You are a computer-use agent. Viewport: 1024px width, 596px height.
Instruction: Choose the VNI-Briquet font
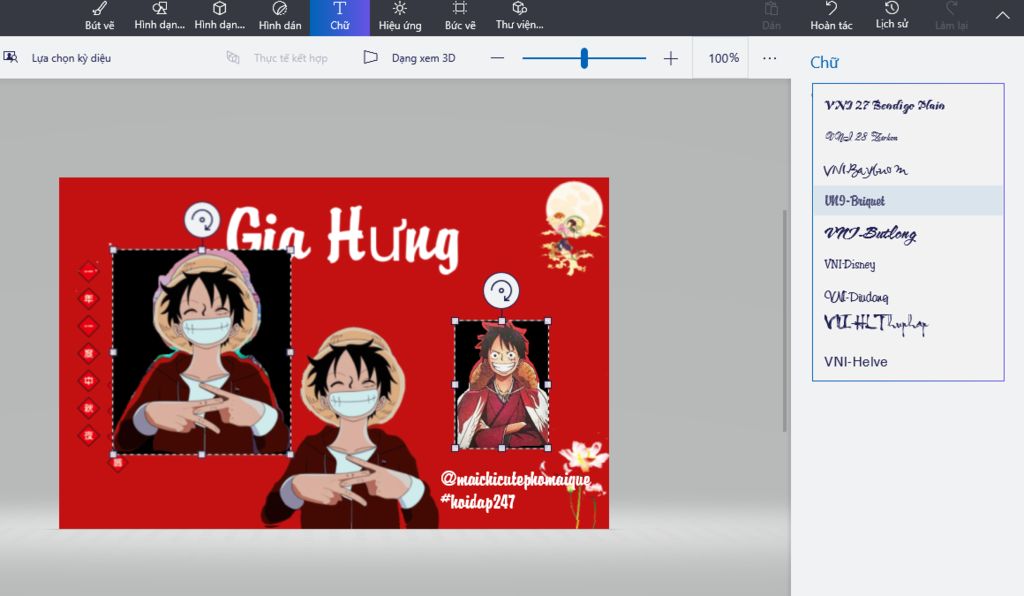point(908,200)
